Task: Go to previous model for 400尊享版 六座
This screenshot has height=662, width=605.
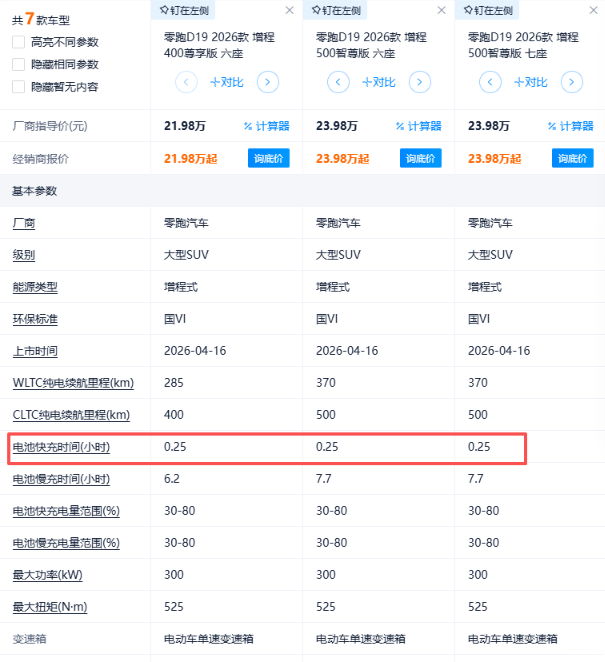Action: pyautogui.click(x=186, y=82)
